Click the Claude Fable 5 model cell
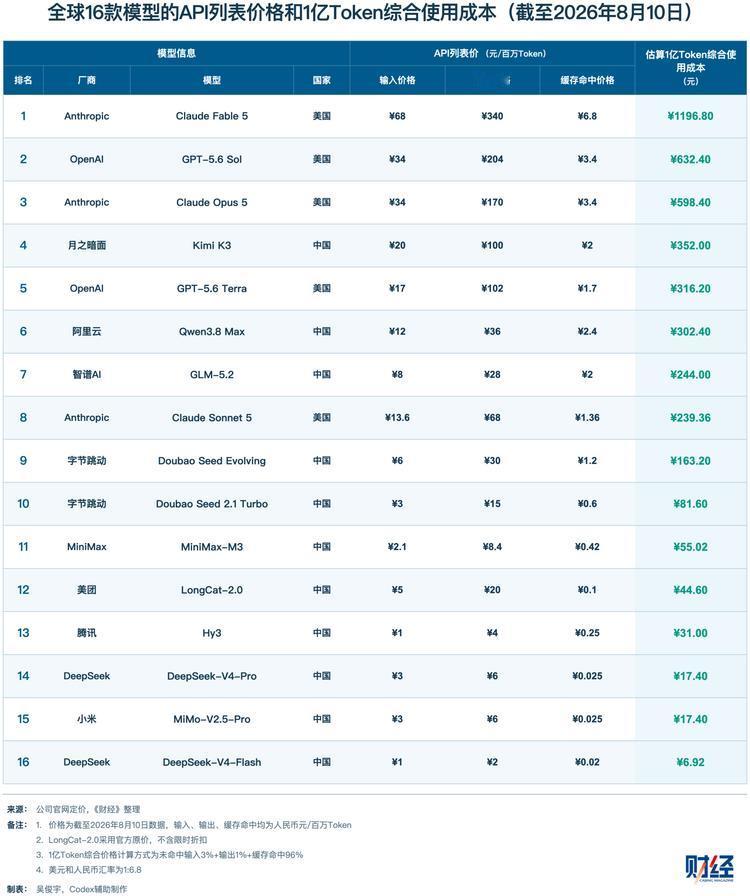This screenshot has height=896, width=750. pos(212,116)
